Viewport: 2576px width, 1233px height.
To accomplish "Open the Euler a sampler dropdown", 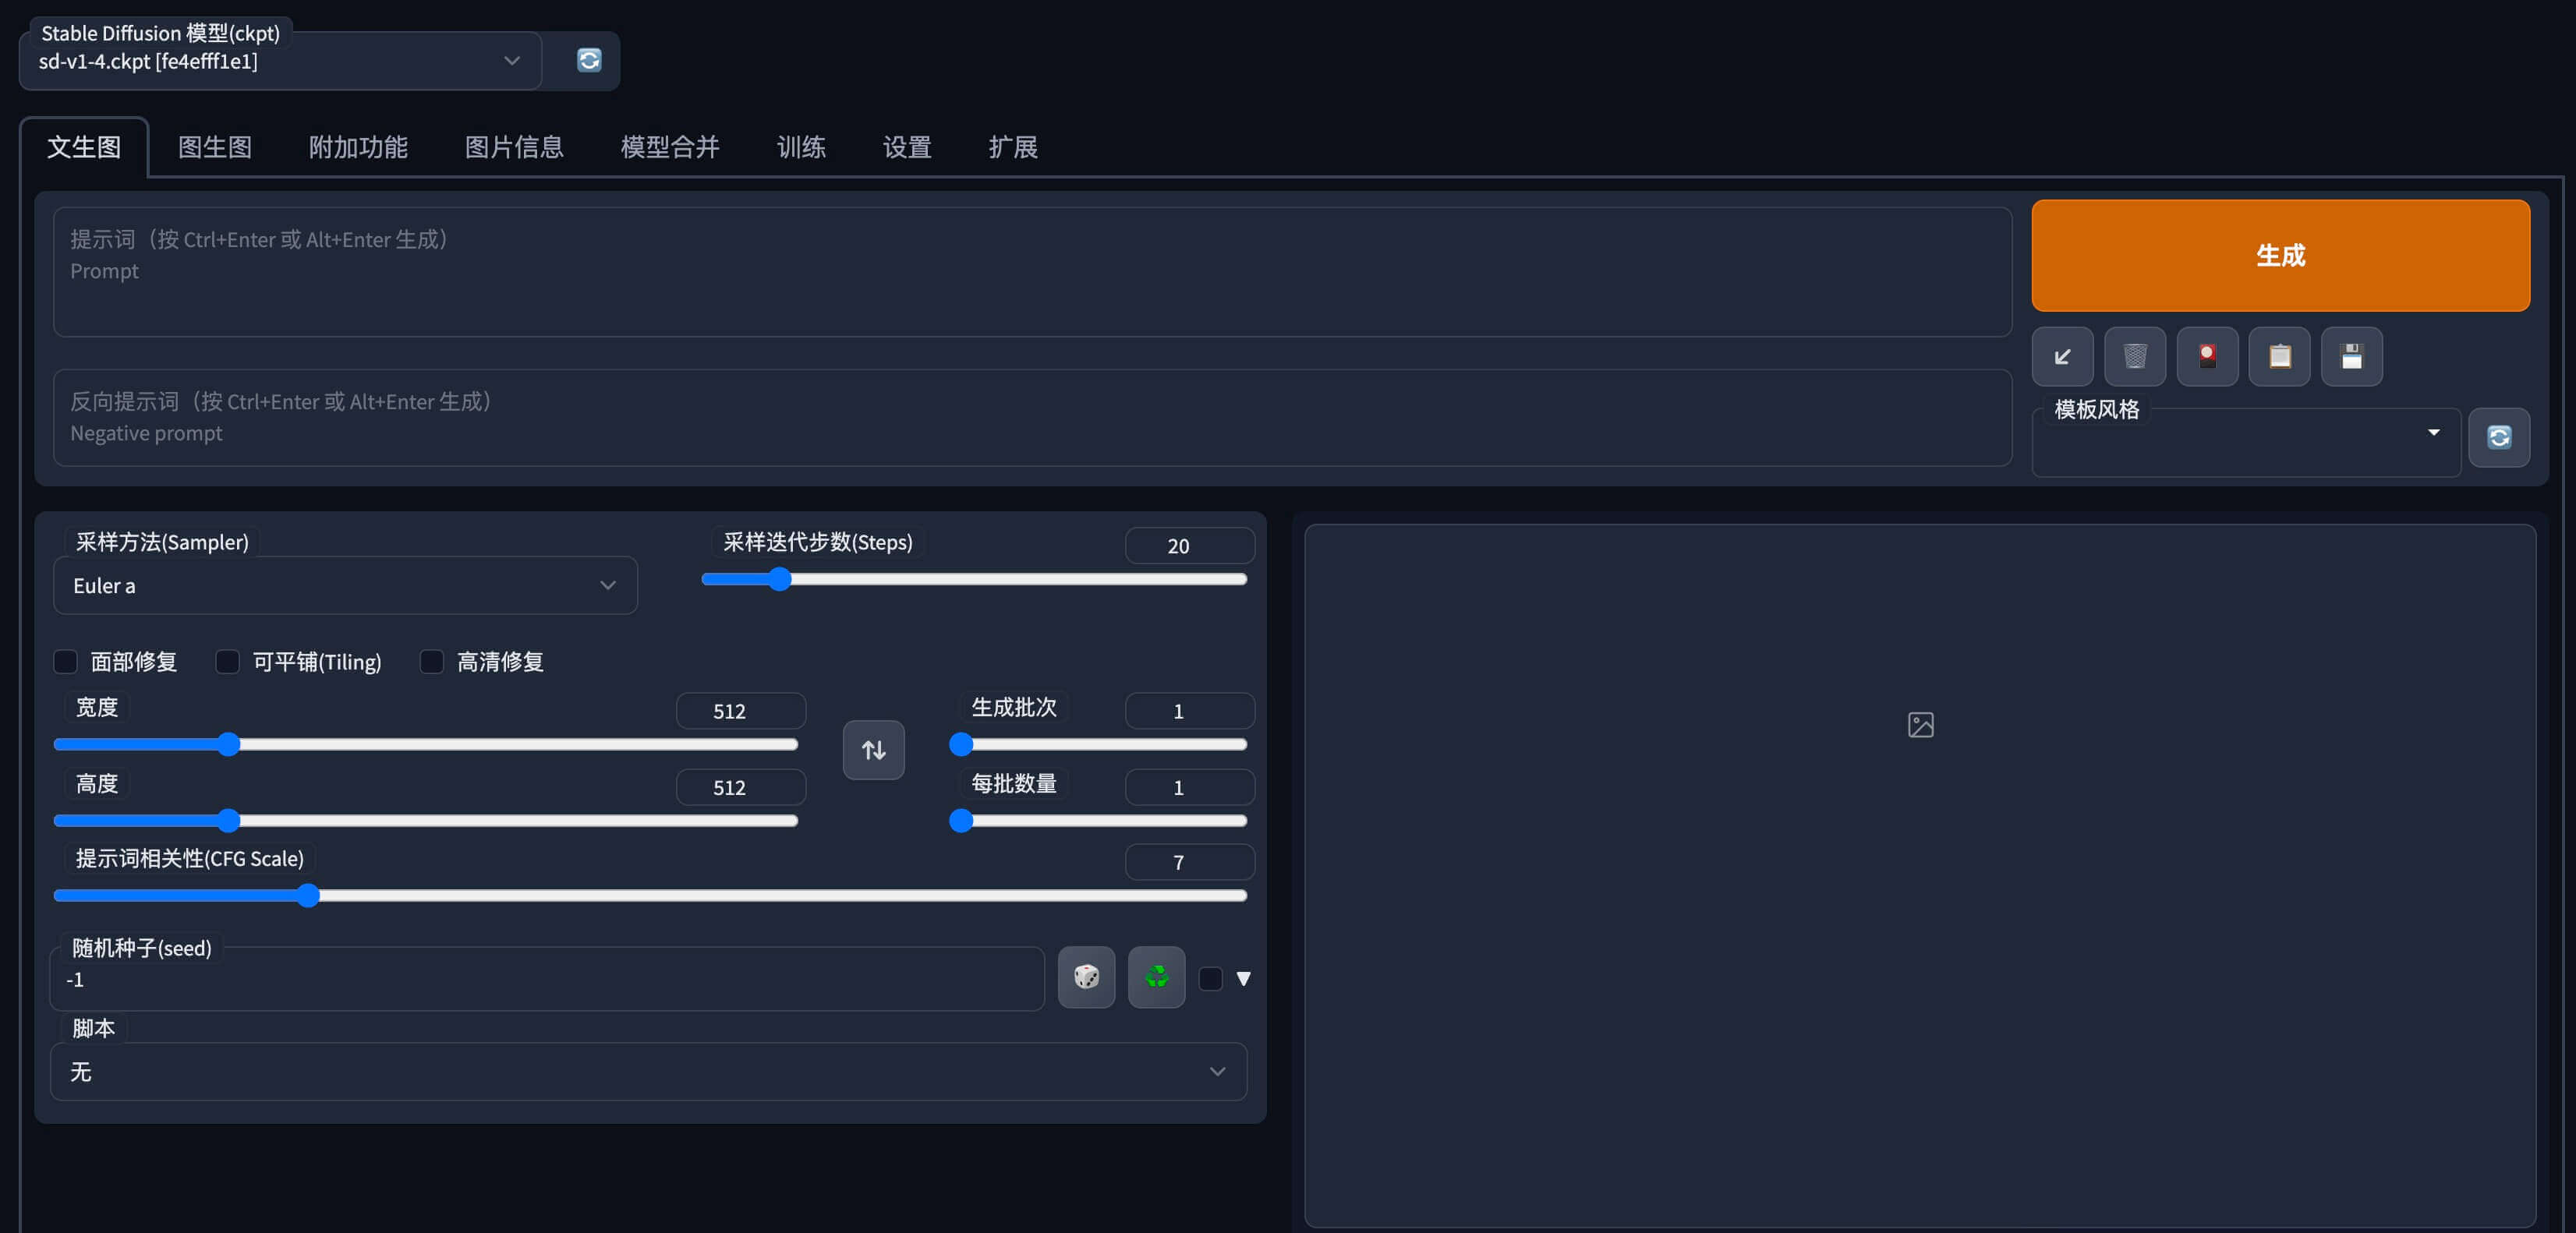I will click(344, 586).
